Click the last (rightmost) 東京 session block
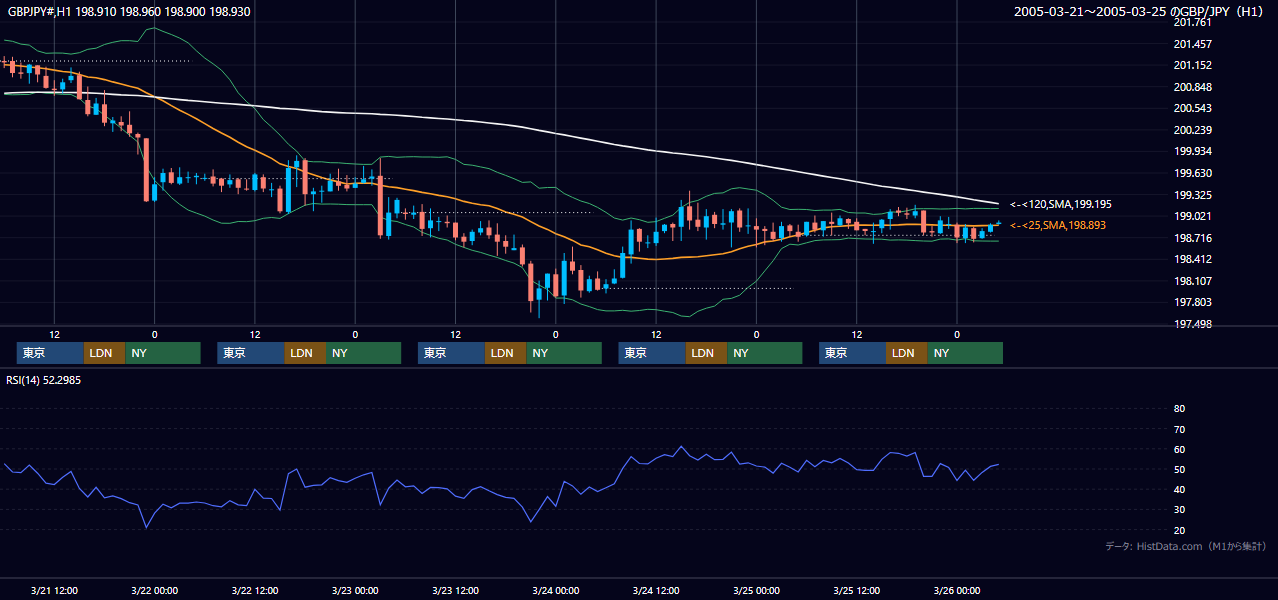Image resolution: width=1278 pixels, height=600 pixels. click(x=852, y=353)
